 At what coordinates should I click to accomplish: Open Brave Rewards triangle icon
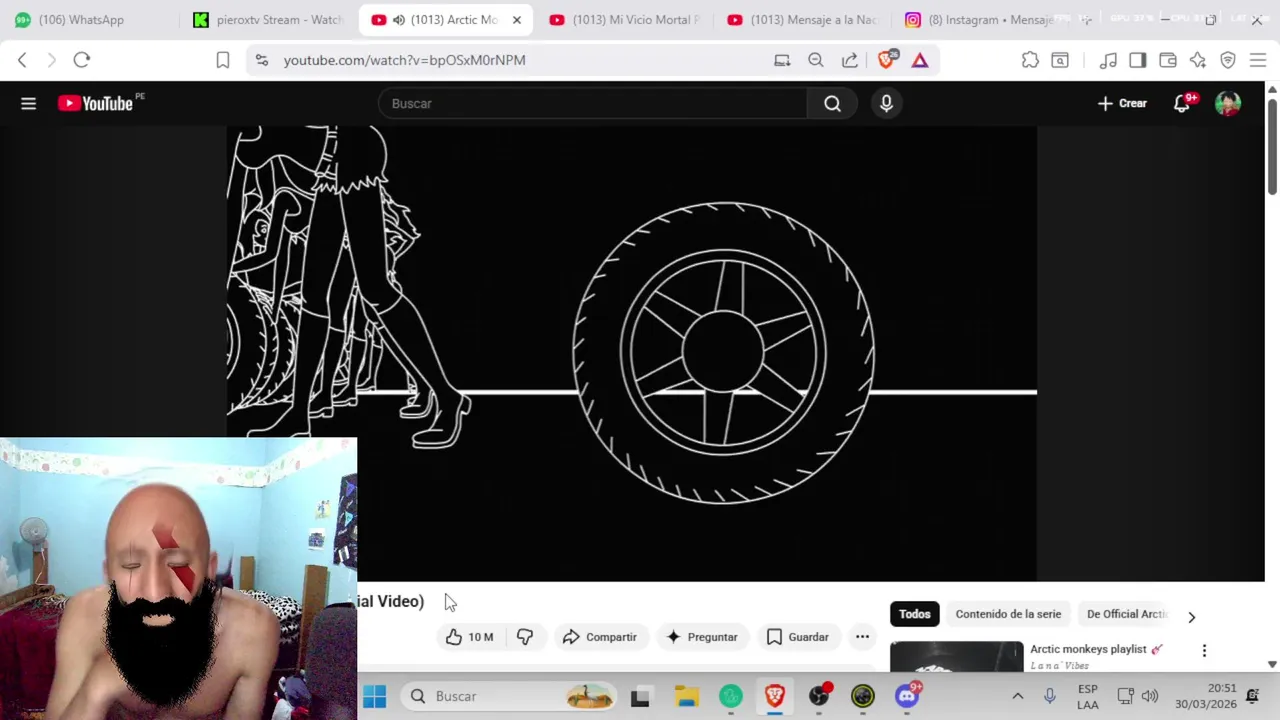[x=920, y=60]
